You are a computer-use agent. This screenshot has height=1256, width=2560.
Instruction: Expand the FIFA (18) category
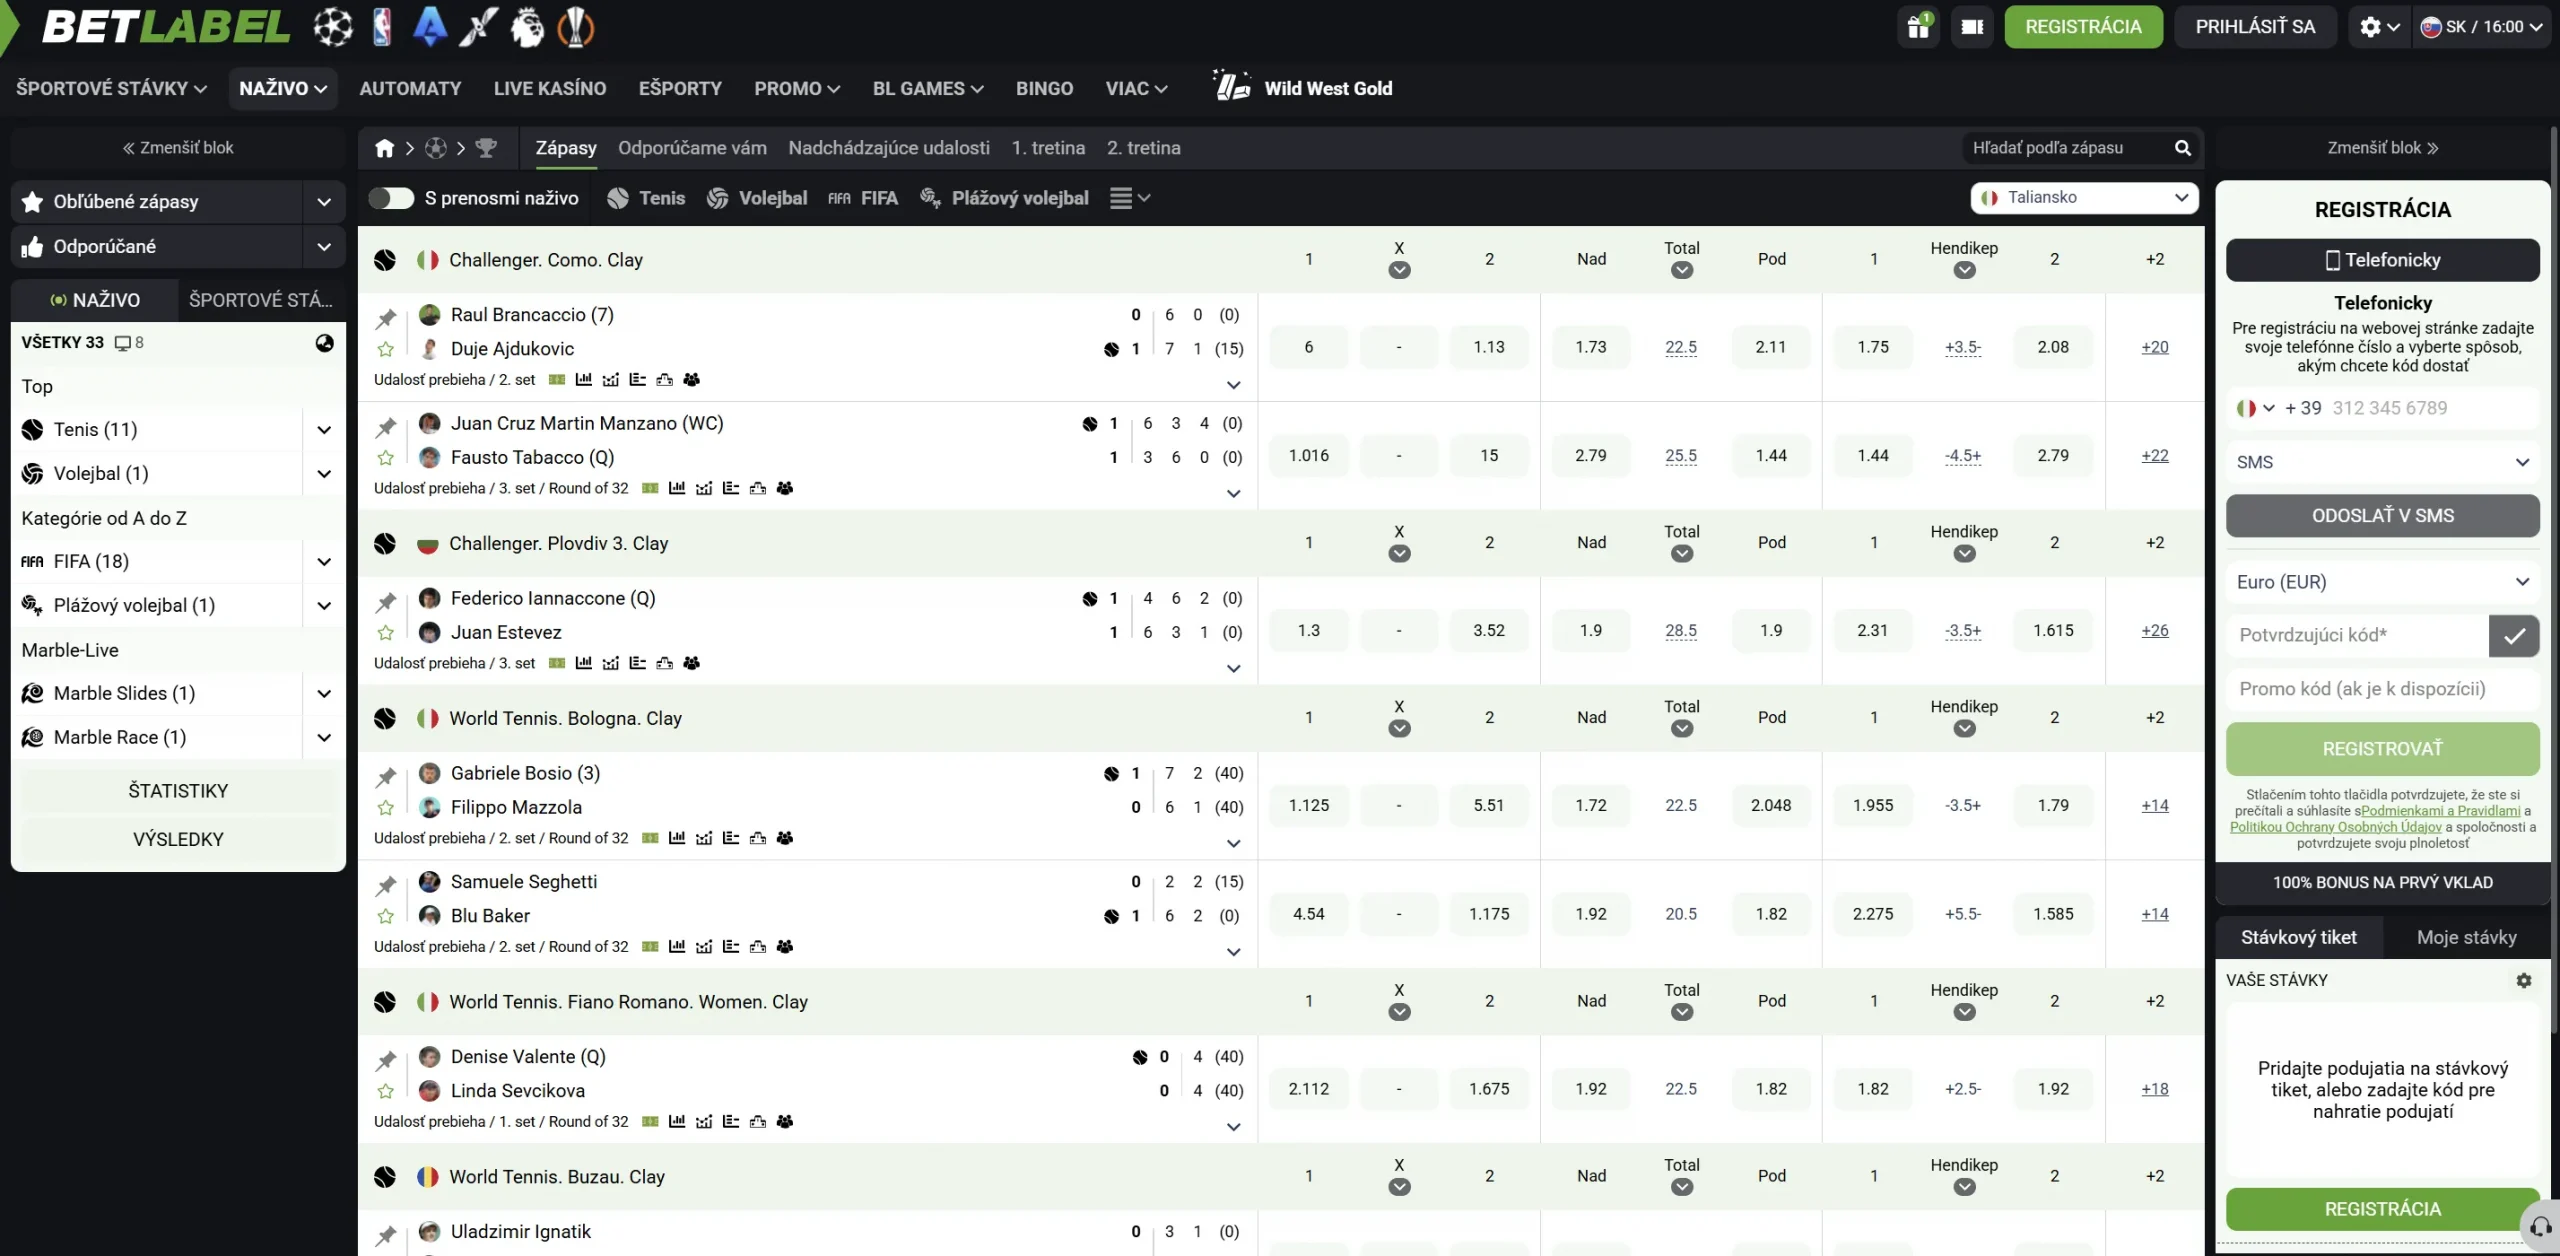[324, 562]
